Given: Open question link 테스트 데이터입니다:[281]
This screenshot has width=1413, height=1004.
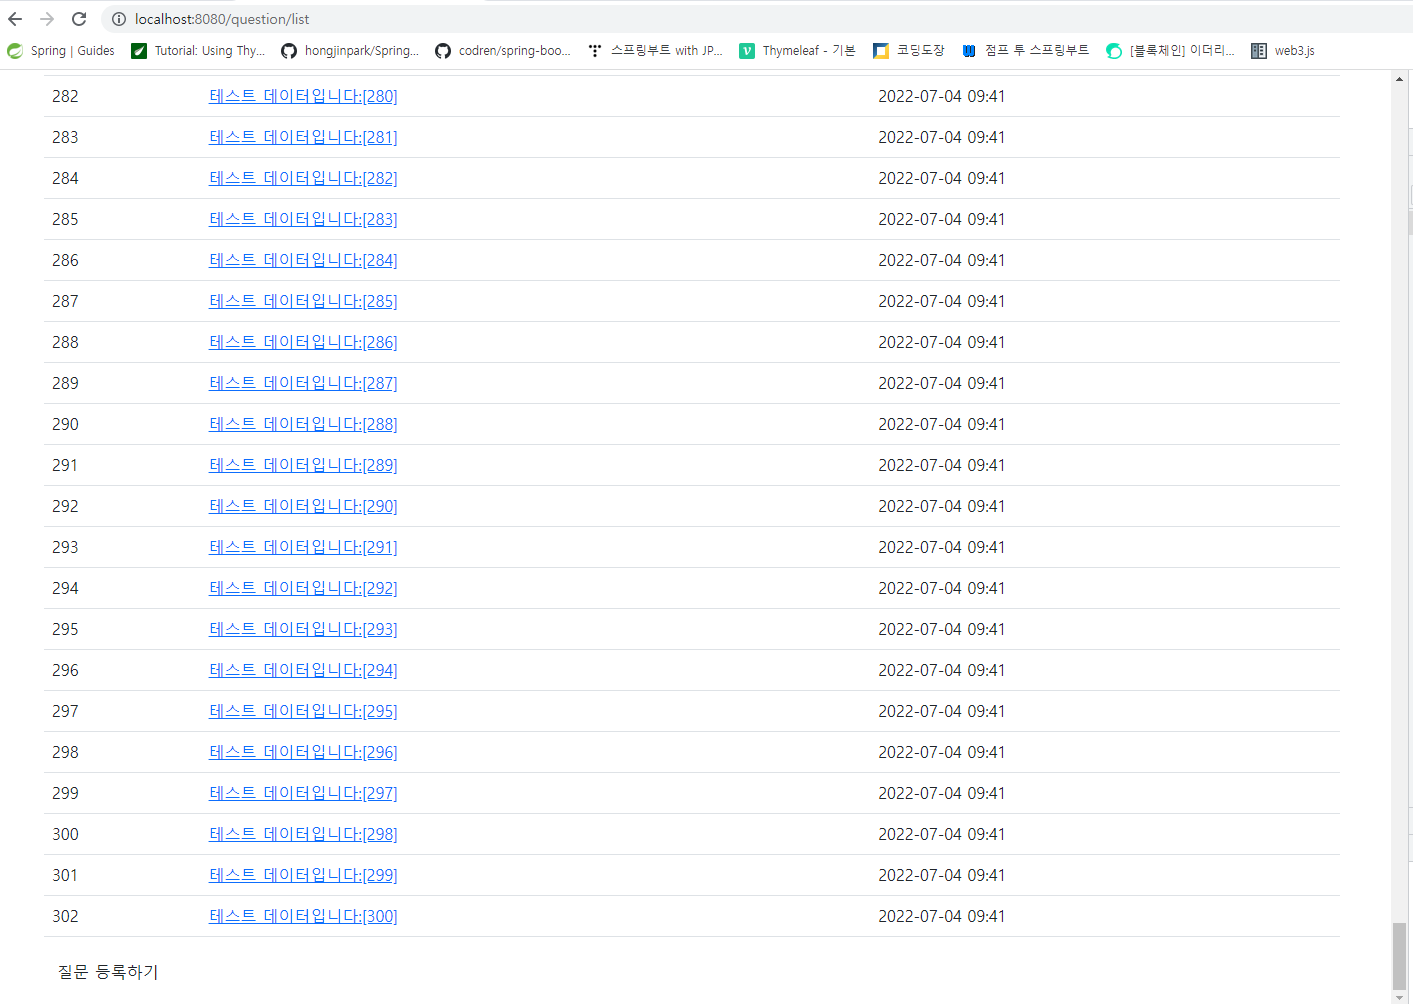Looking at the screenshot, I should tap(303, 137).
